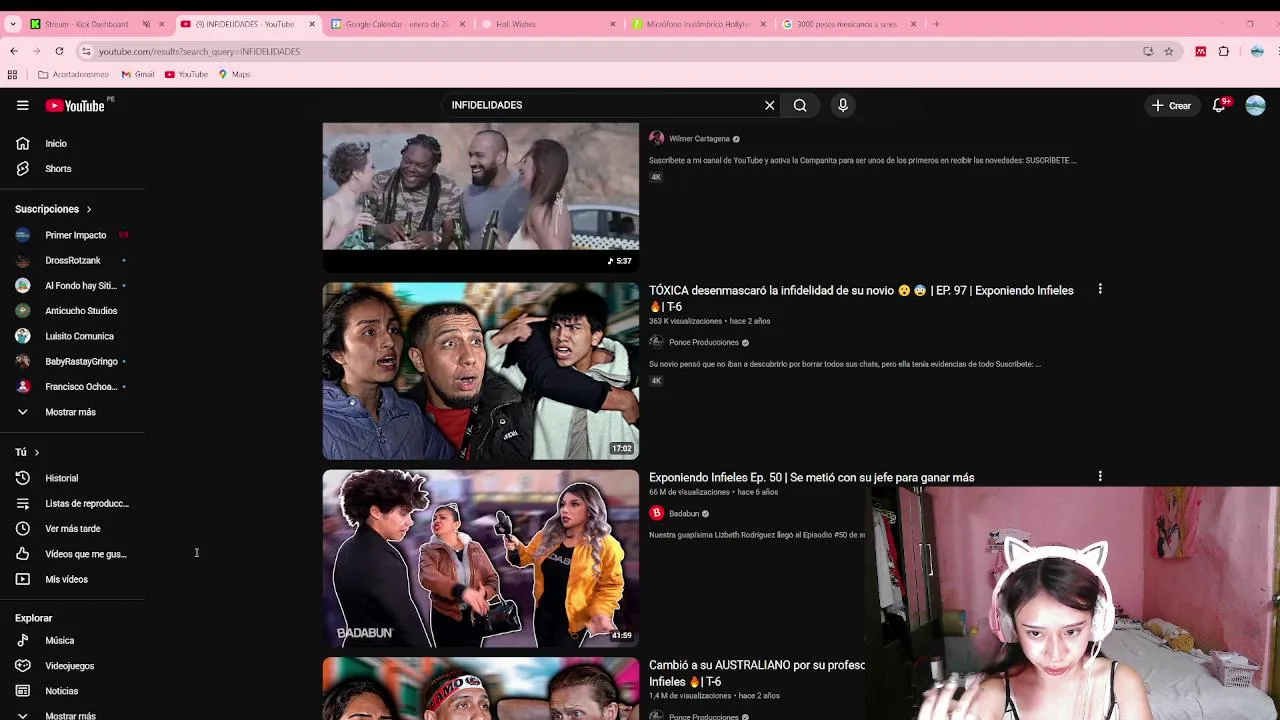This screenshot has height=720, width=1280.
Task: Open the TÓXICA desenmascaró la infidelidad title
Action: coord(861,298)
